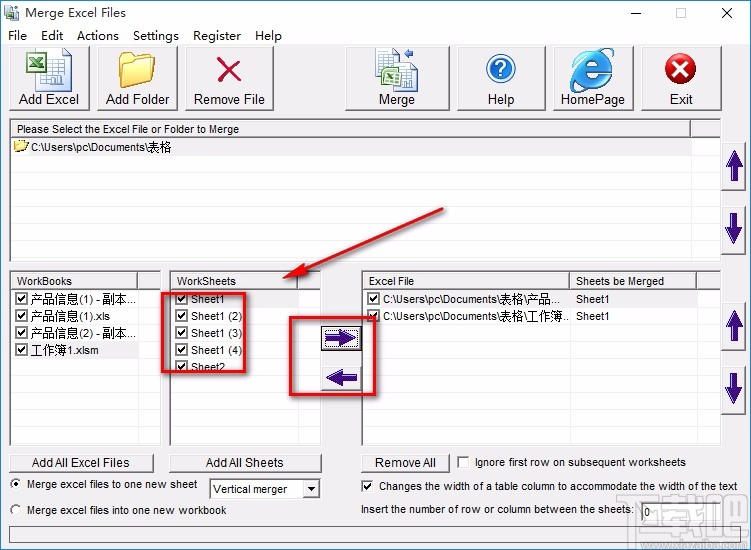Select Sheet1 text in 产品 merged row
751x550 pixels.
[592, 299]
